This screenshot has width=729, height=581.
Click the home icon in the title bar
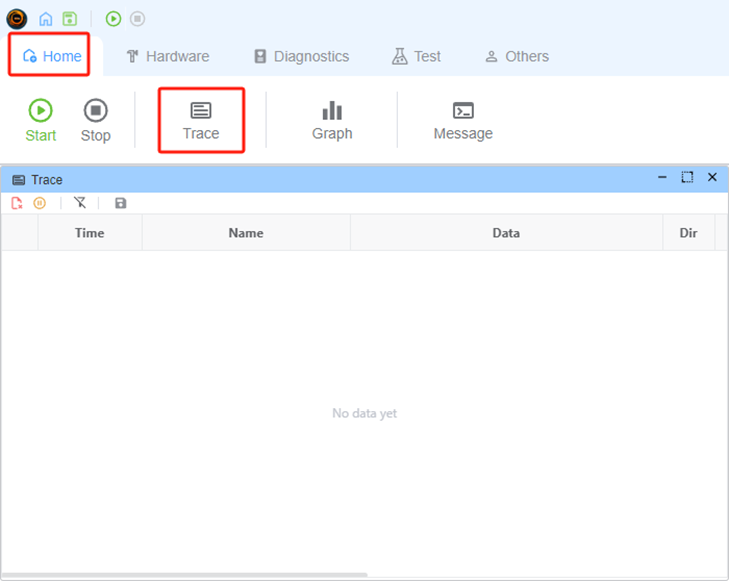46,19
